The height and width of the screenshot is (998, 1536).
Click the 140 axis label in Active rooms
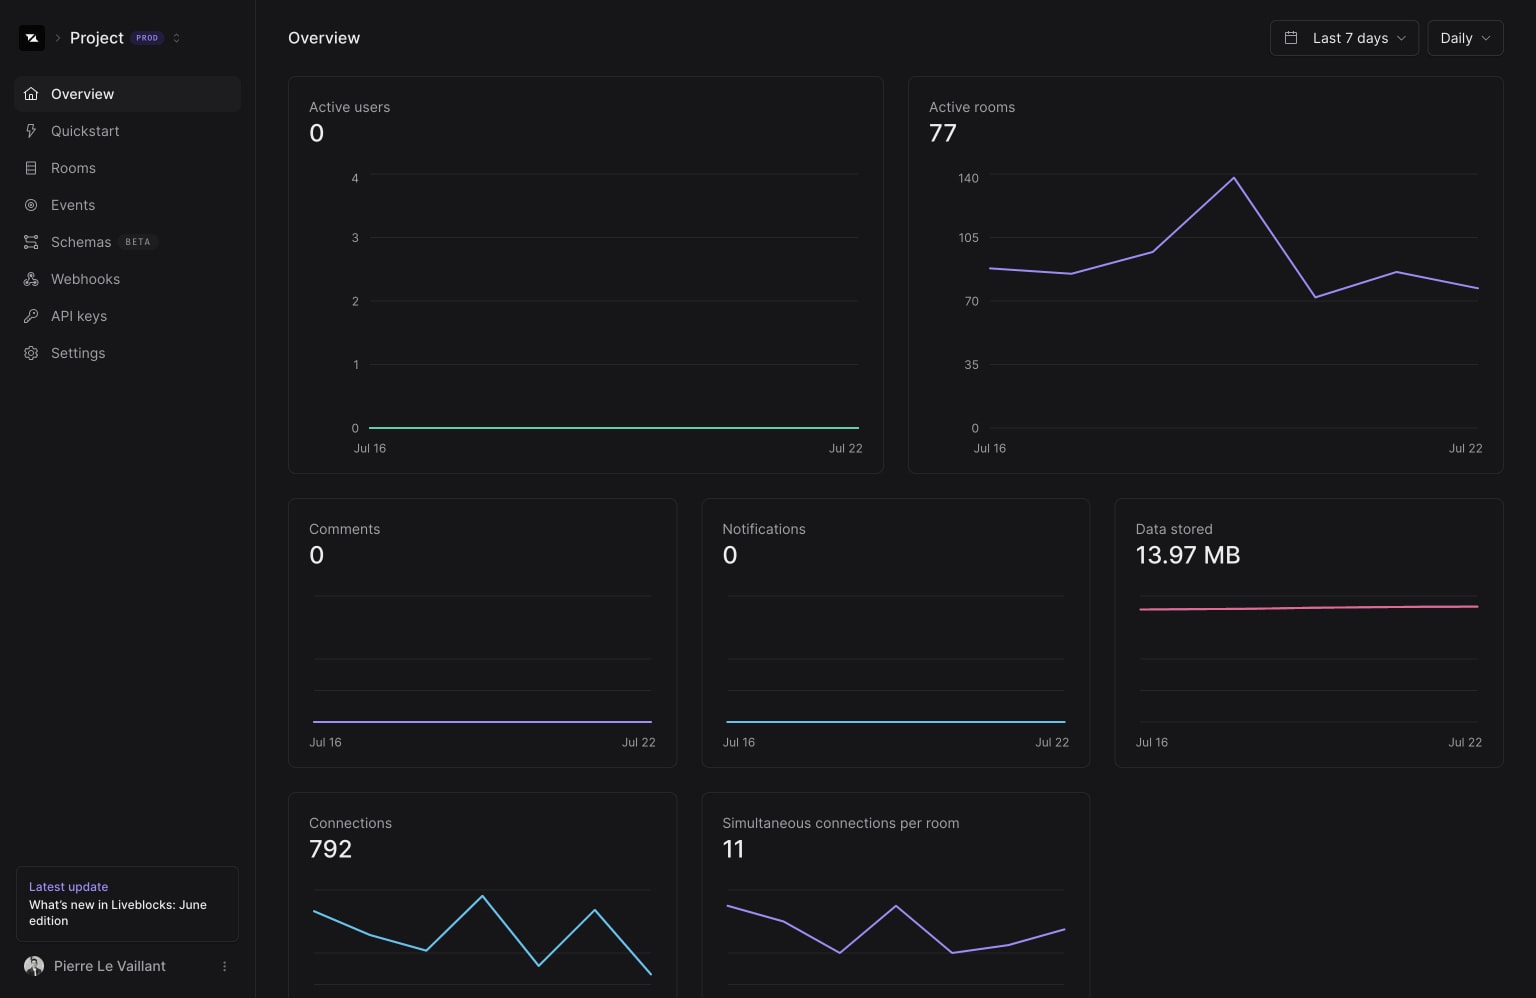(968, 178)
